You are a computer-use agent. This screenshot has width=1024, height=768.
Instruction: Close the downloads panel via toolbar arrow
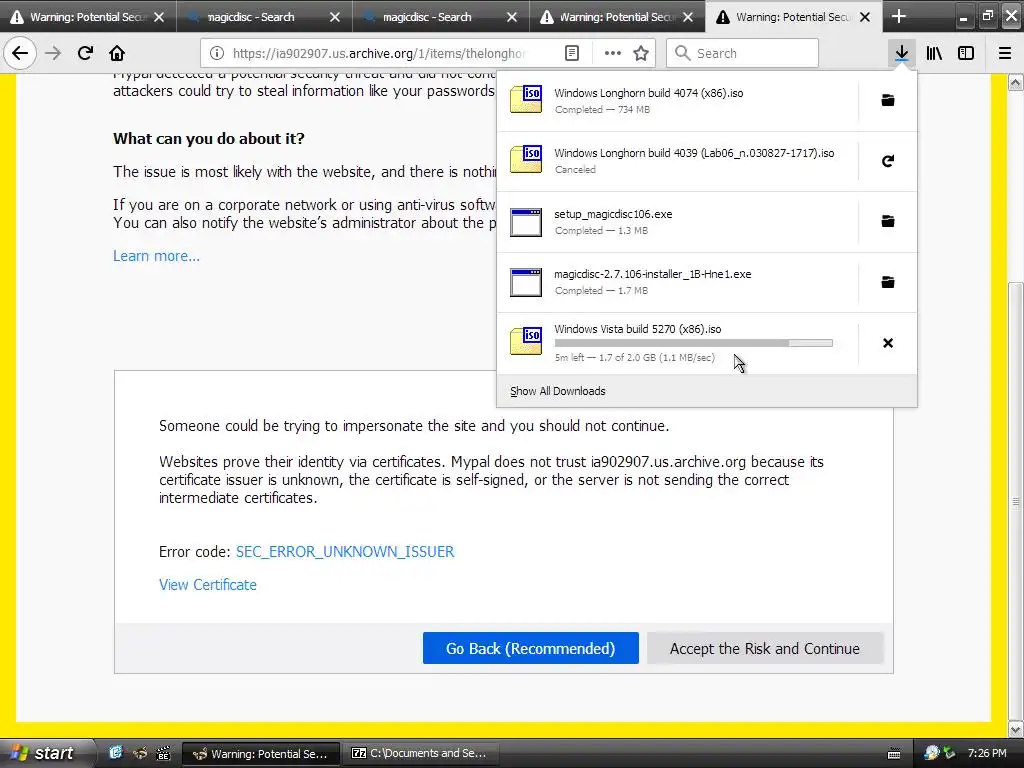click(x=901, y=53)
